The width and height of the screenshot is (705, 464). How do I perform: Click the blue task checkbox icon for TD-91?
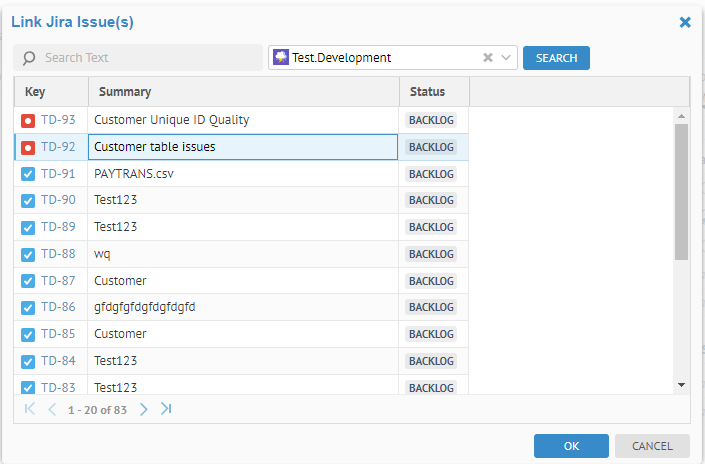[x=28, y=174]
